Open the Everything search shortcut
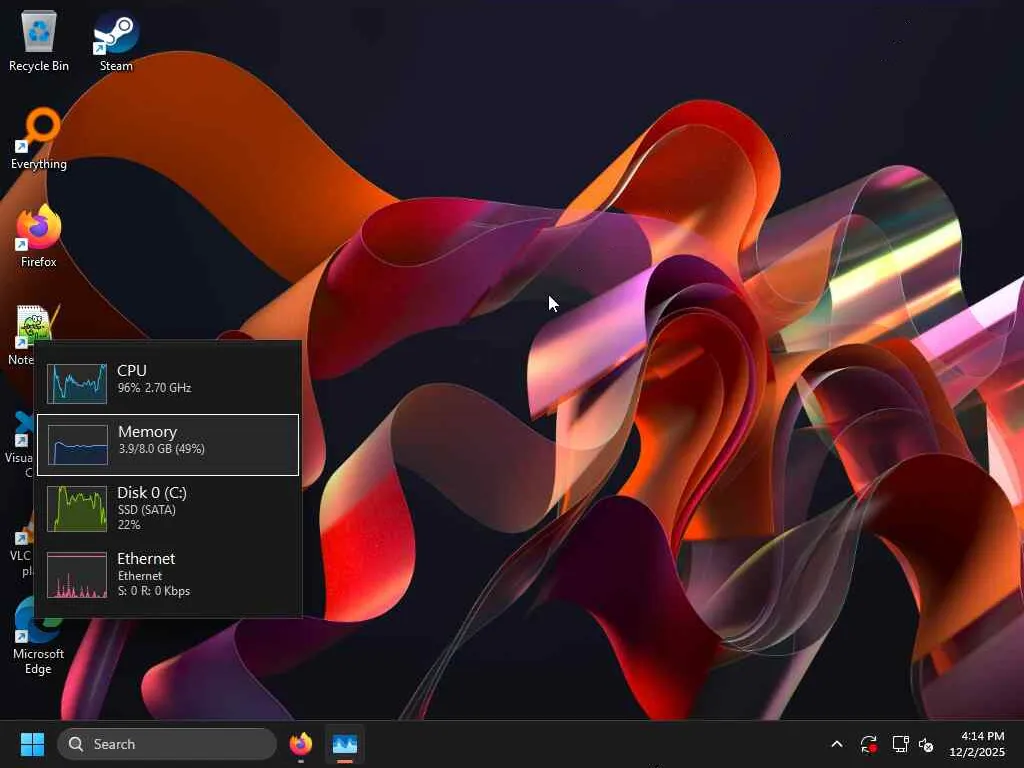This screenshot has width=1024, height=768. [x=39, y=139]
